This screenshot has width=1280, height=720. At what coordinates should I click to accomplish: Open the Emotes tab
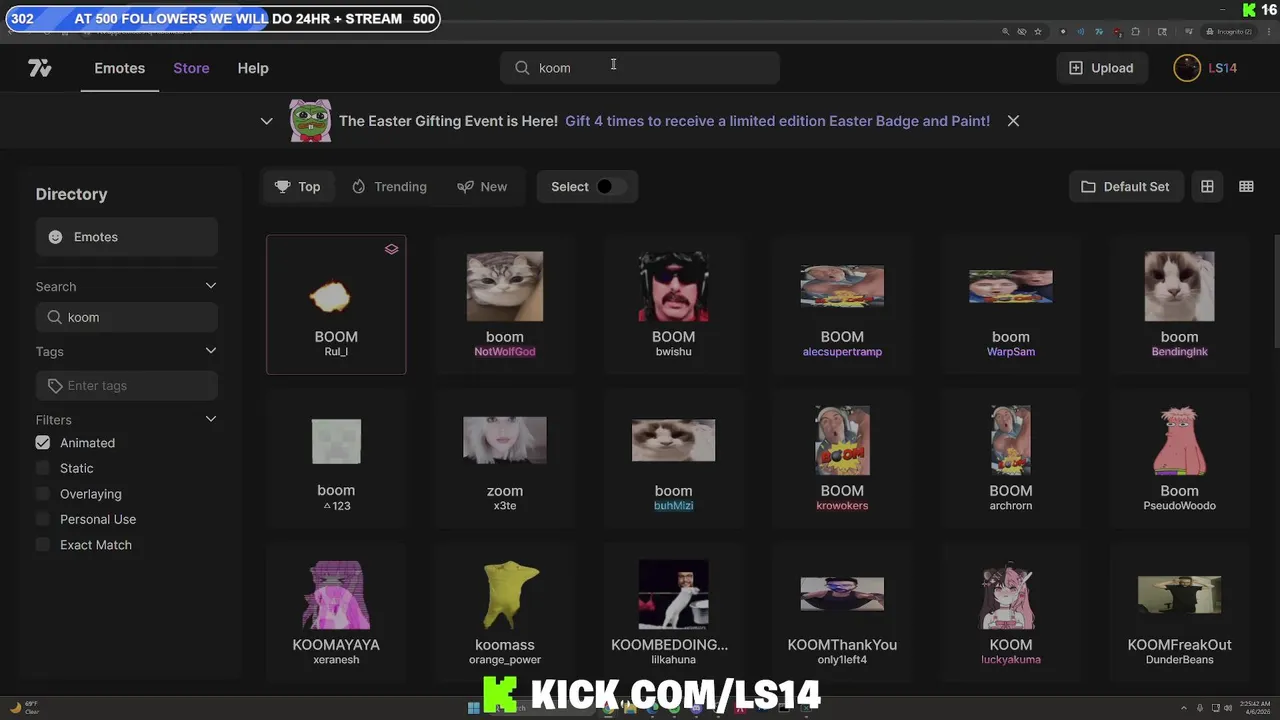click(x=120, y=68)
